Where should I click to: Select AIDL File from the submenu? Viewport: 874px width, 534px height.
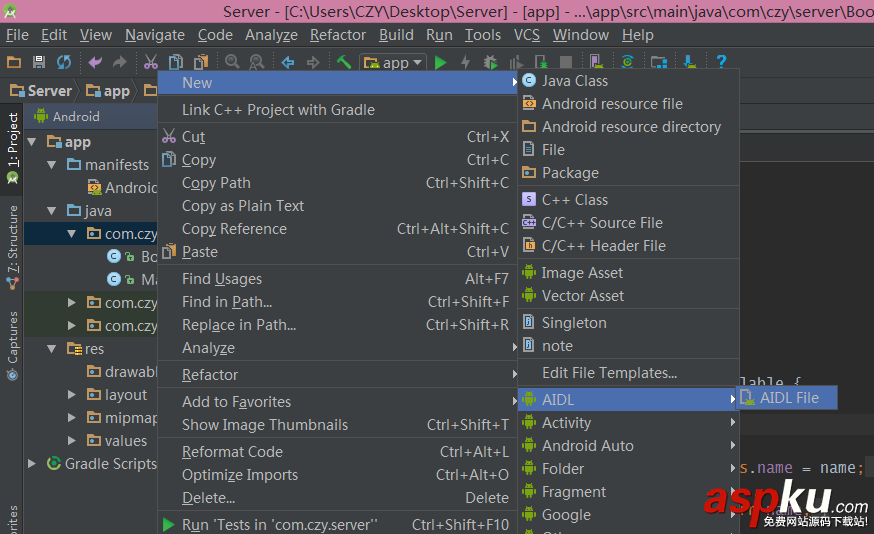(x=788, y=398)
